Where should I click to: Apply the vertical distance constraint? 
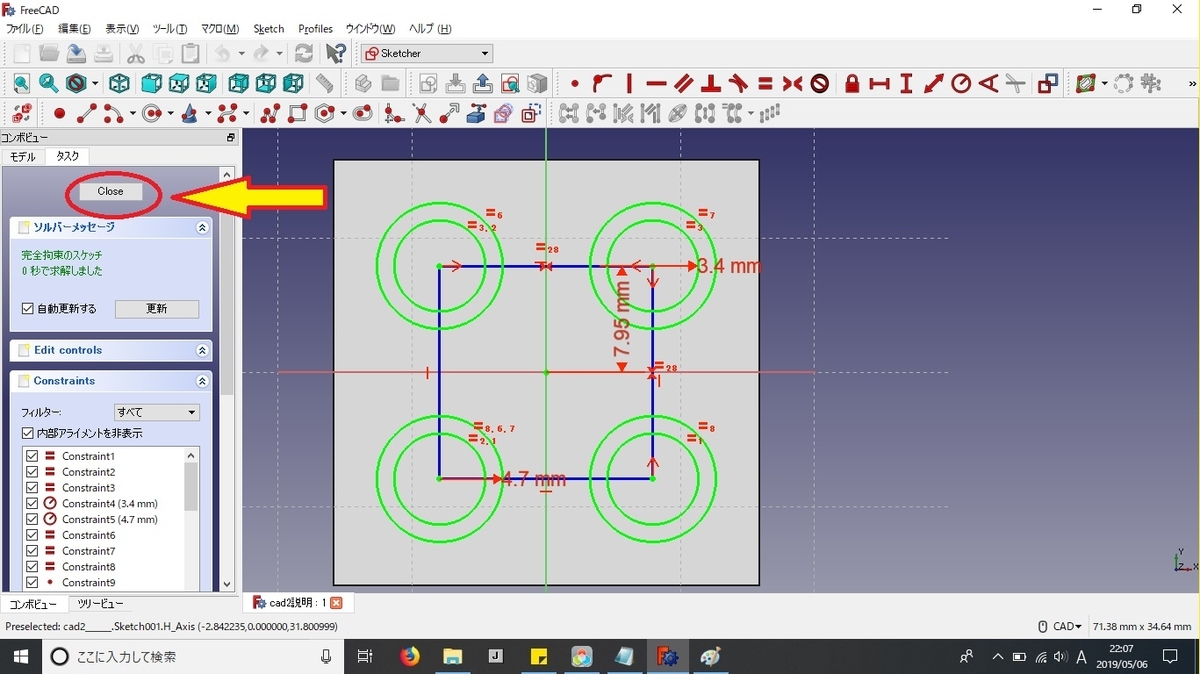(907, 84)
